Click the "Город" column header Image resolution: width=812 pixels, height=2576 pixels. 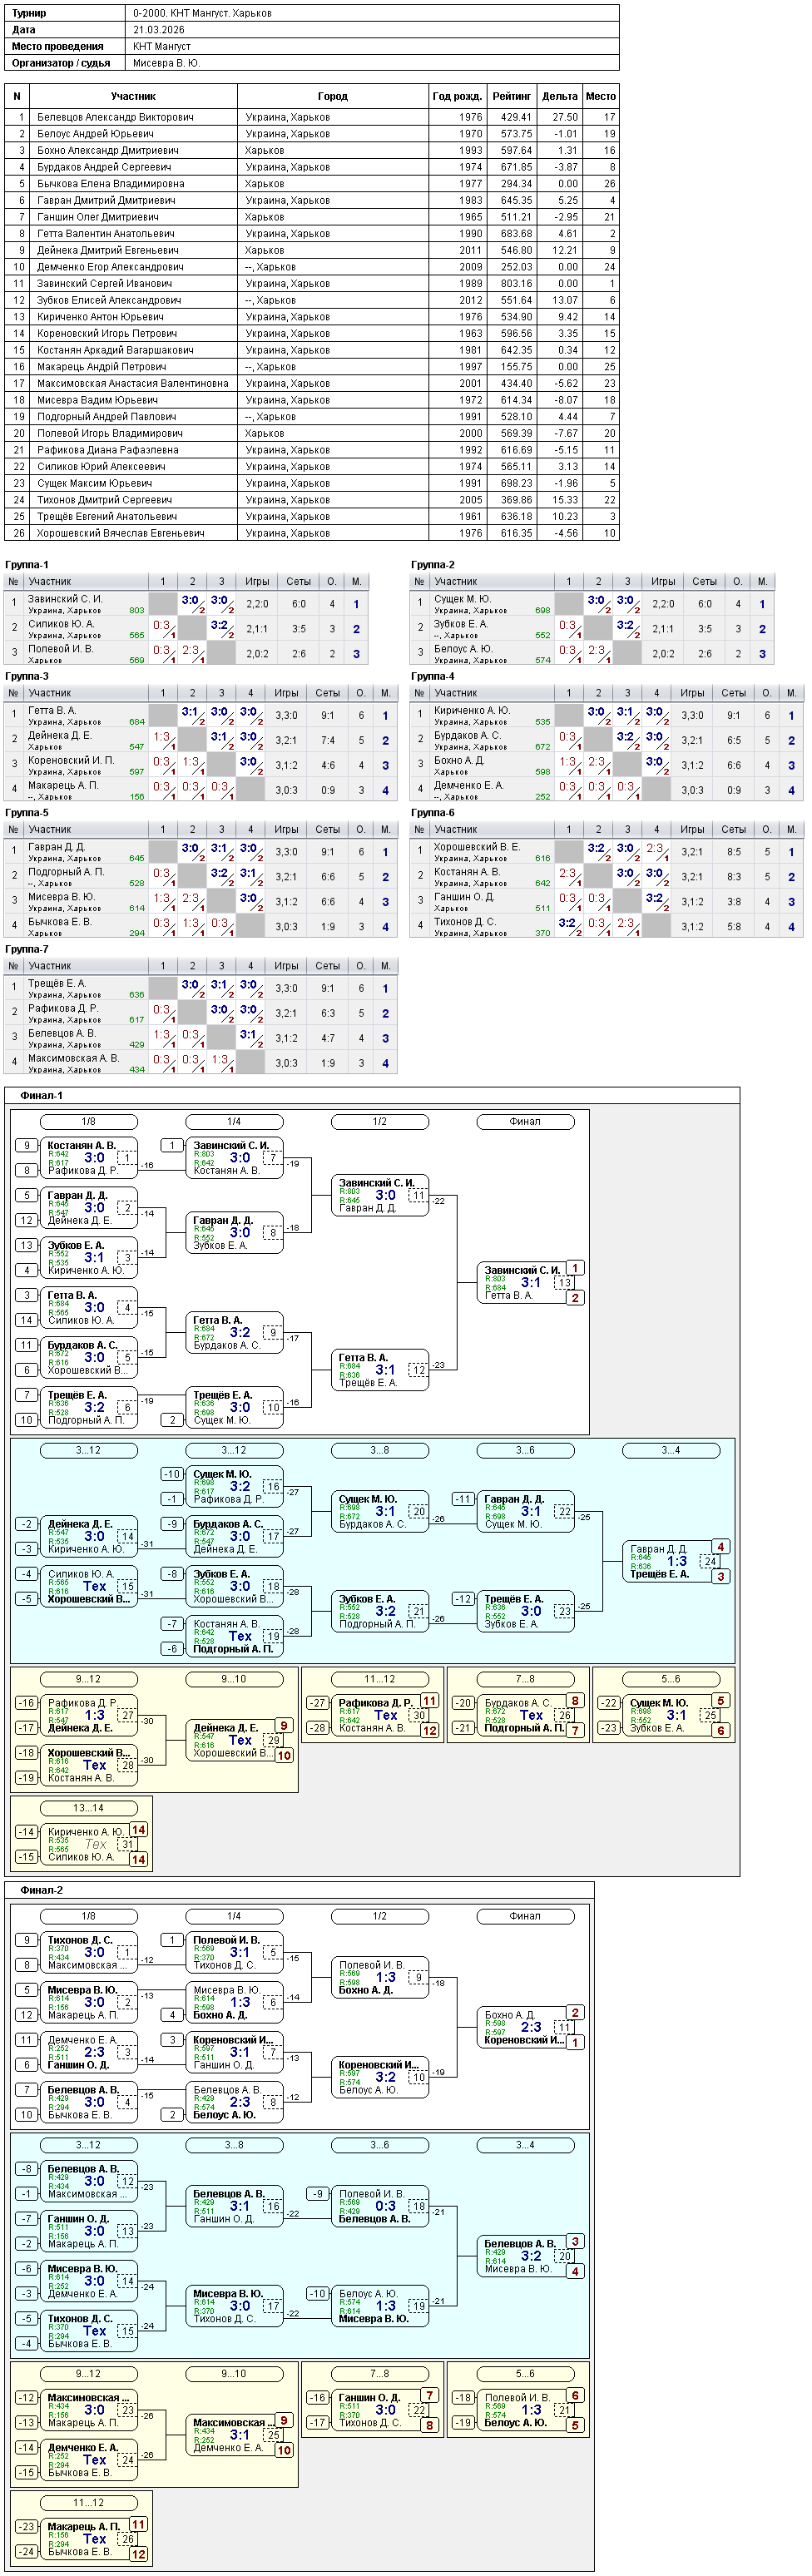[x=333, y=96]
